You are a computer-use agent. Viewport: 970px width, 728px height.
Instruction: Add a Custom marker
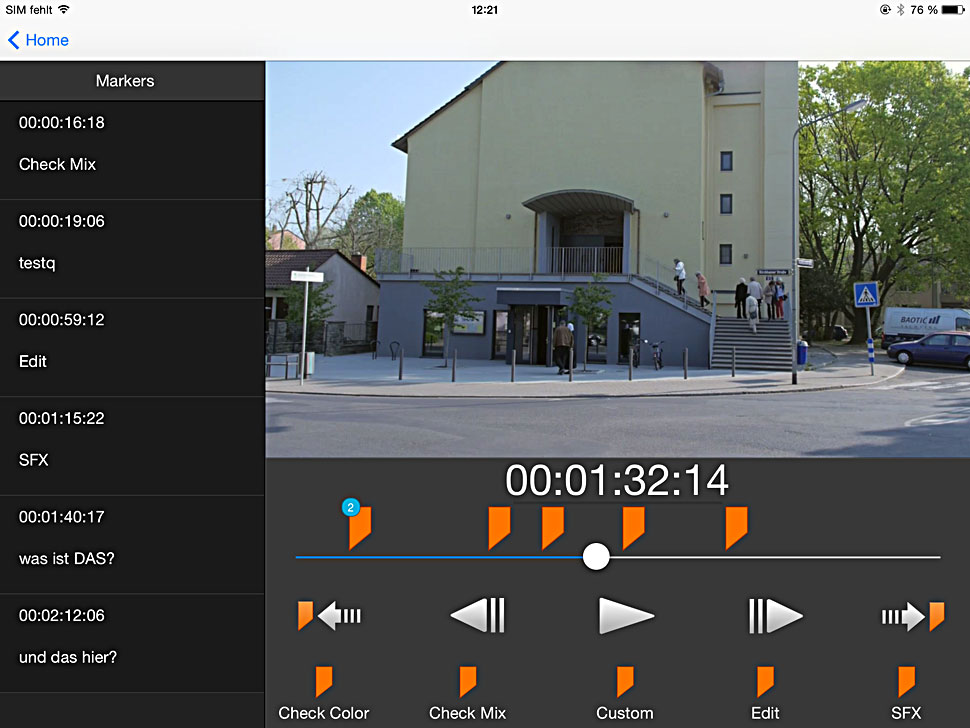(x=625, y=694)
